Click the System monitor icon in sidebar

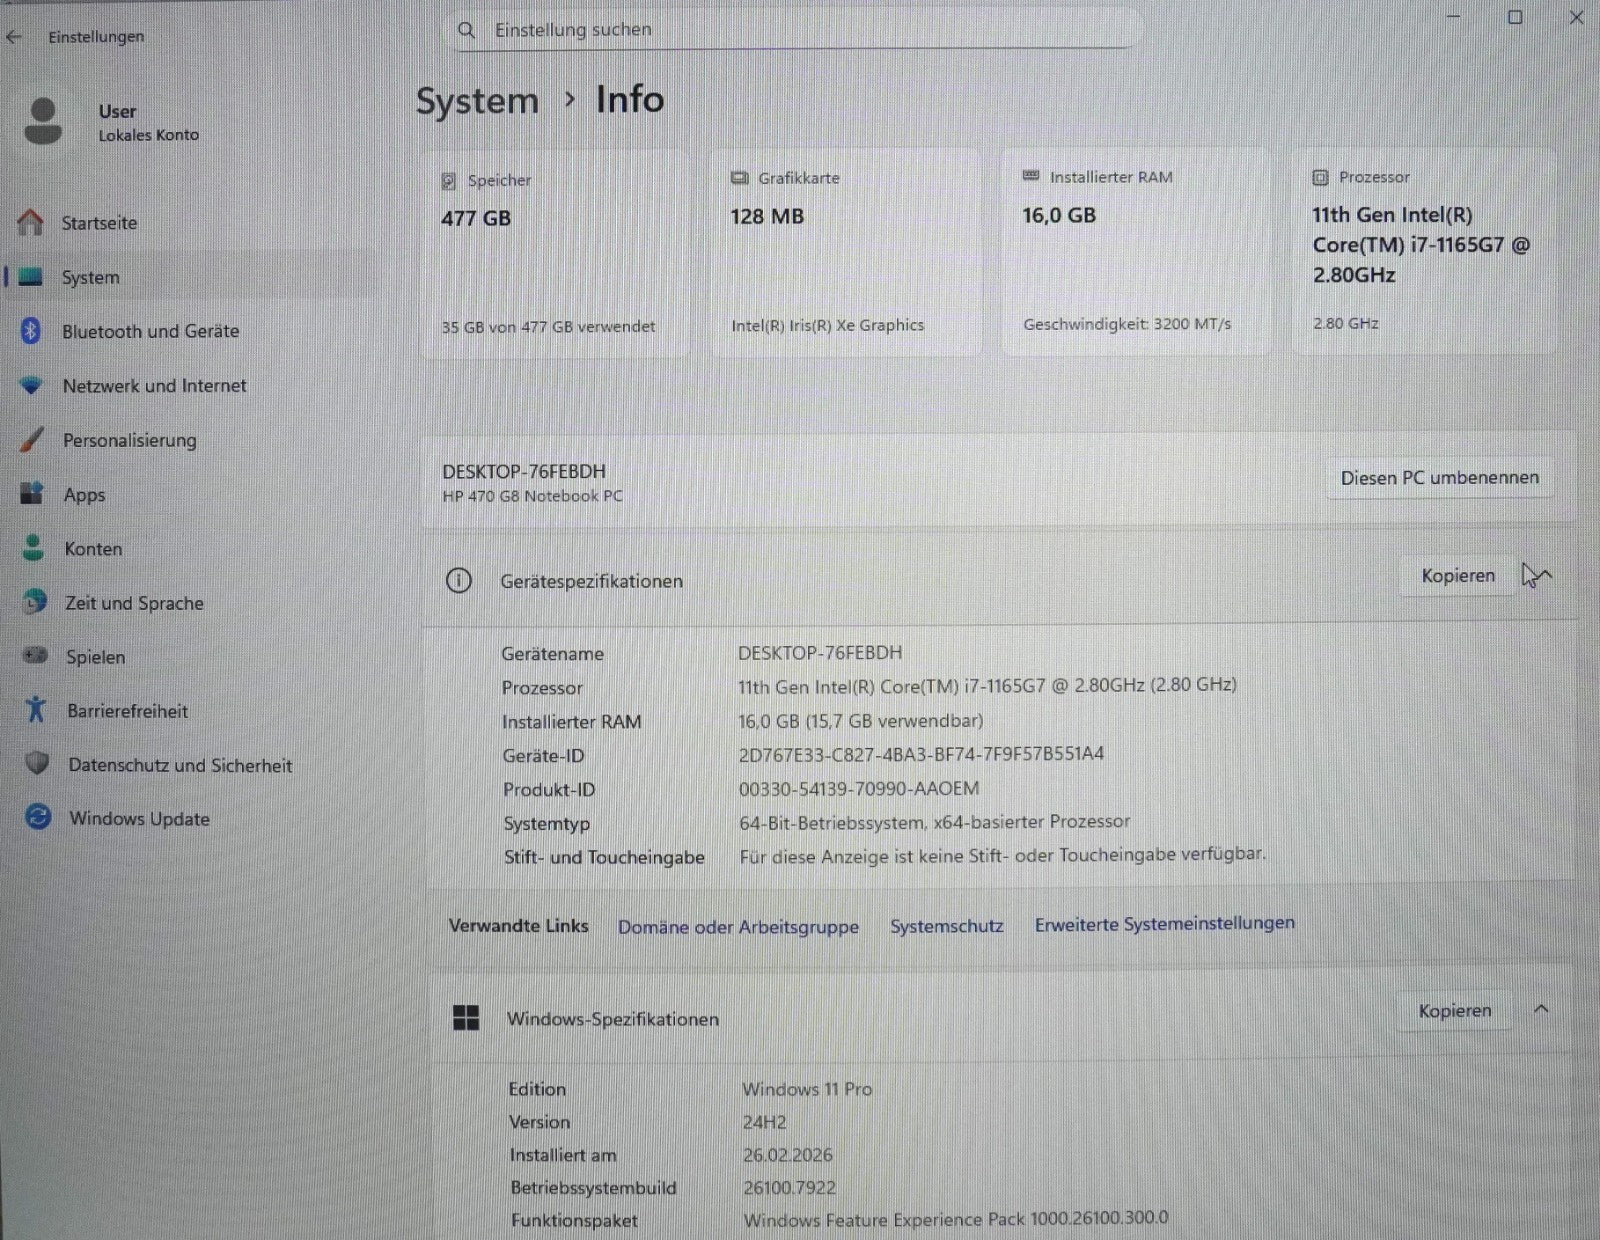[31, 277]
